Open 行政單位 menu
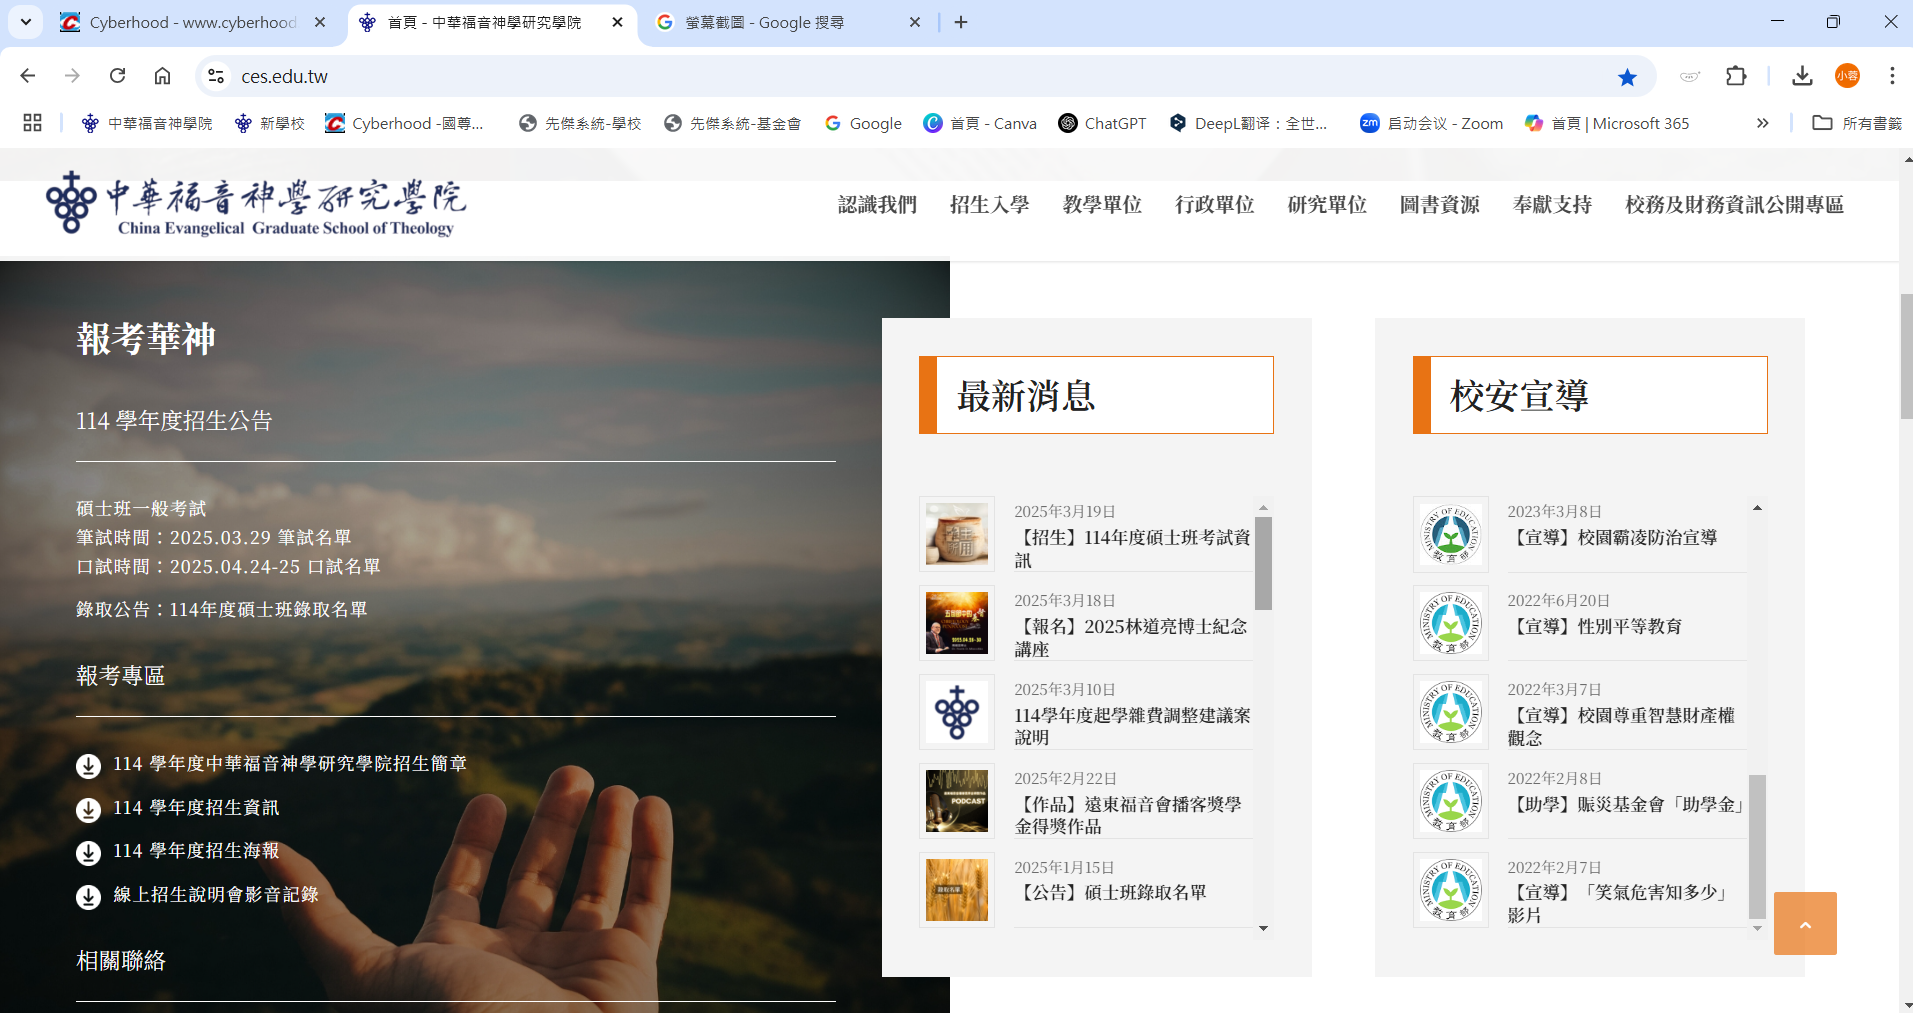 (x=1214, y=204)
